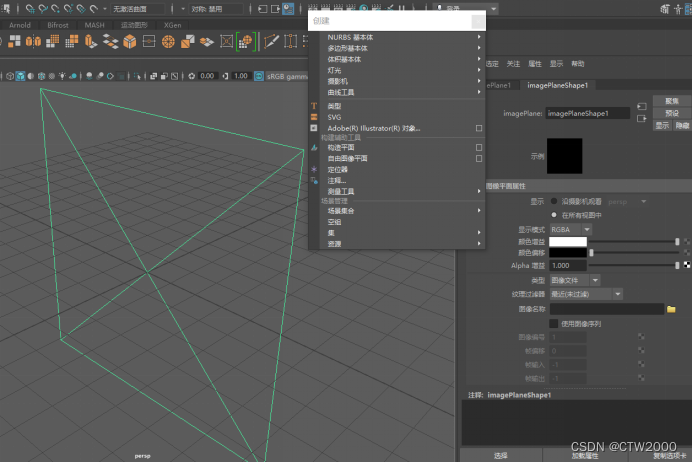The height and width of the screenshot is (462, 693).
Task: Click the sRGB color management toggle icon
Action: click(259, 76)
